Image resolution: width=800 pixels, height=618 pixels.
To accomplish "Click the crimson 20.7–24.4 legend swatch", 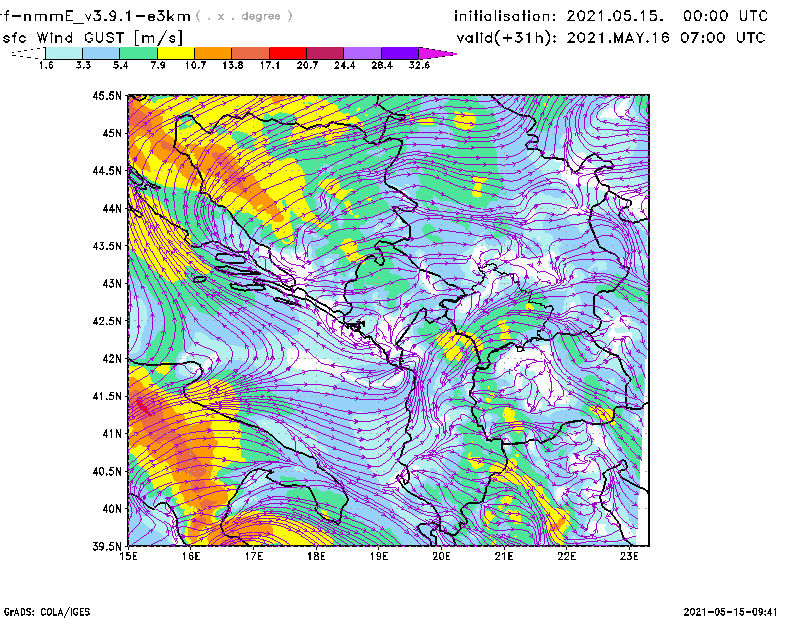I will point(325,53).
